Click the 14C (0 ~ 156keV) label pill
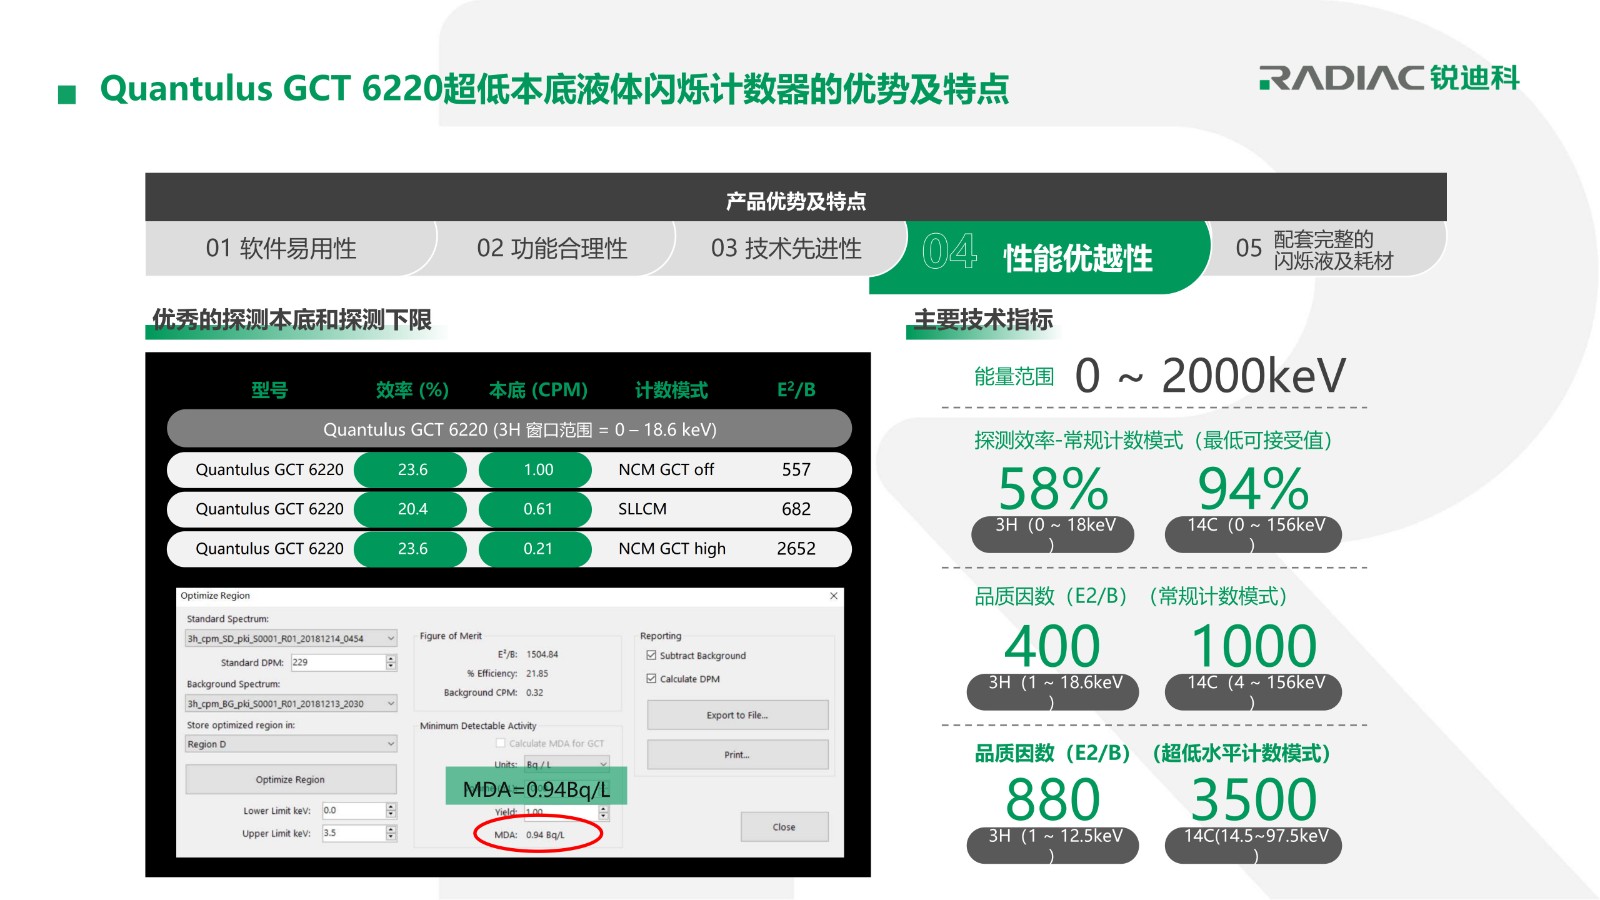Image resolution: width=1600 pixels, height=900 pixels. tap(1253, 534)
